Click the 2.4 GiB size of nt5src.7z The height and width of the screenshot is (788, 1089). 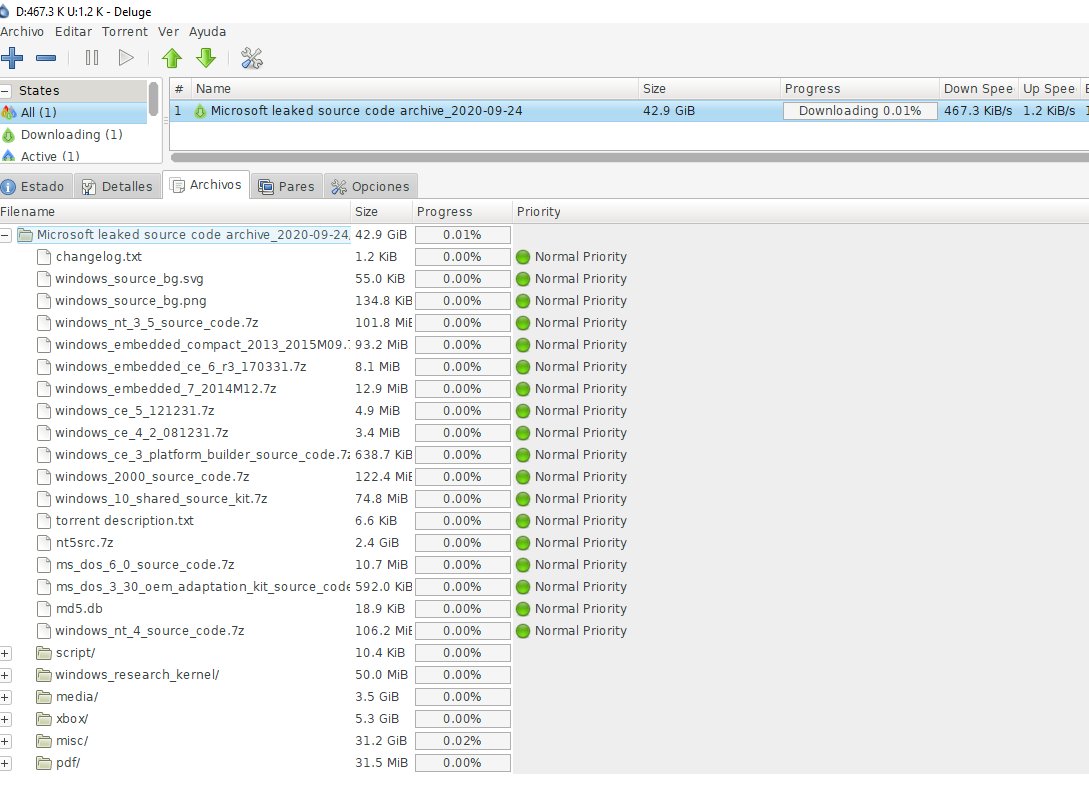377,543
